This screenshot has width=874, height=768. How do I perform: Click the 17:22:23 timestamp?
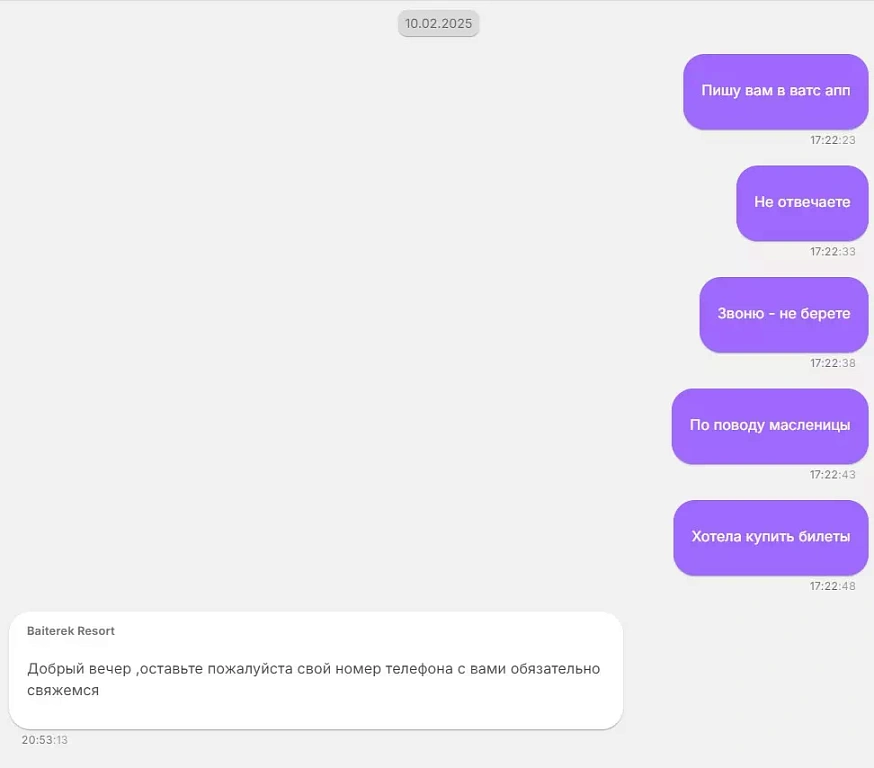(832, 141)
